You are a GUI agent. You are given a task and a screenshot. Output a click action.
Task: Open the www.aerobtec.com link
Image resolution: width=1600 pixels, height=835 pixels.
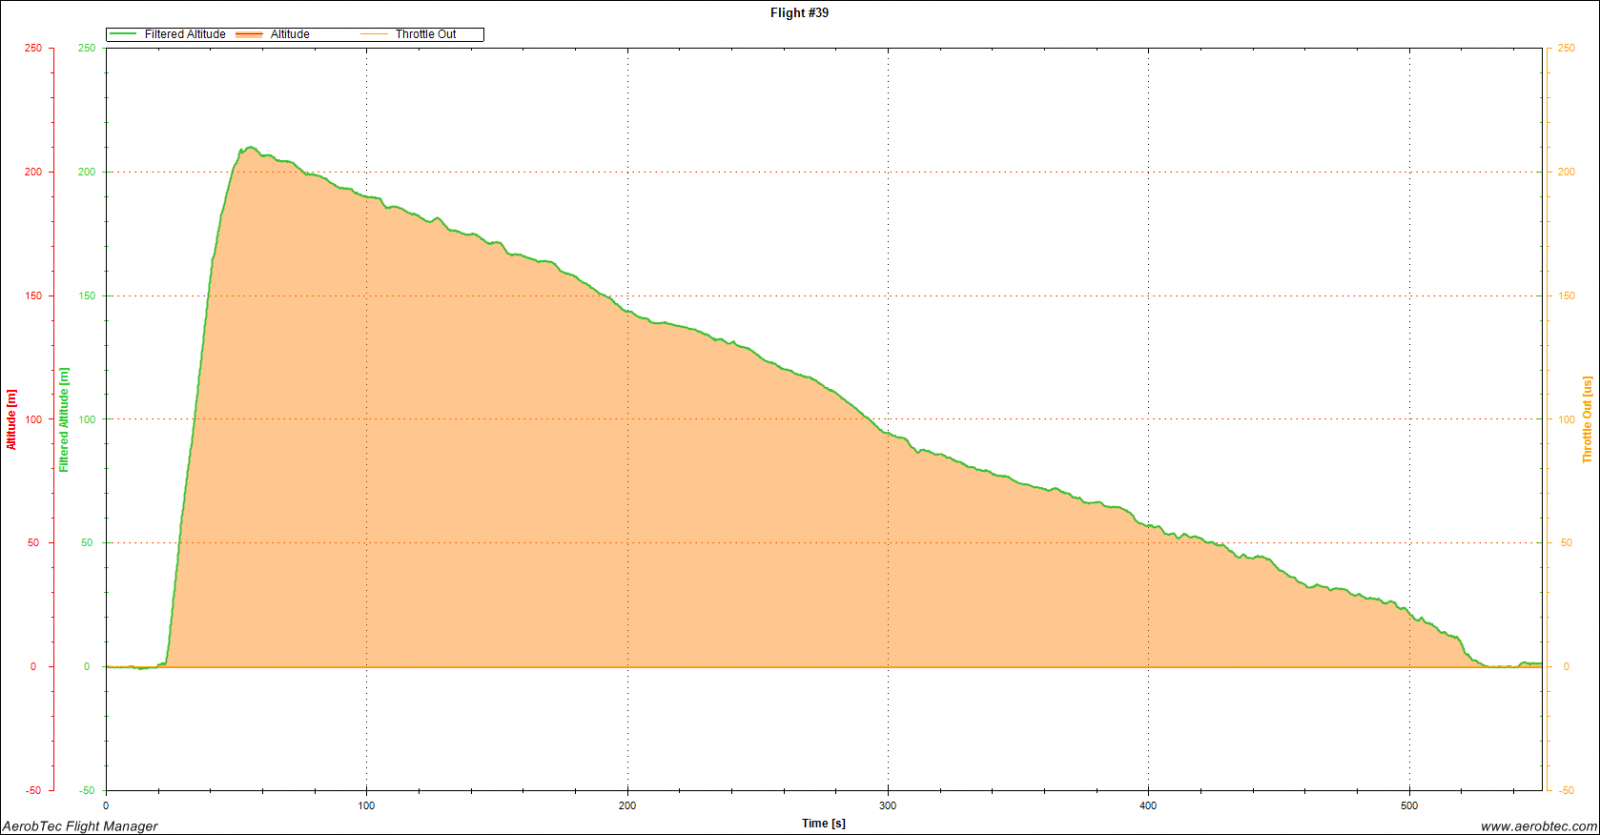[1539, 826]
